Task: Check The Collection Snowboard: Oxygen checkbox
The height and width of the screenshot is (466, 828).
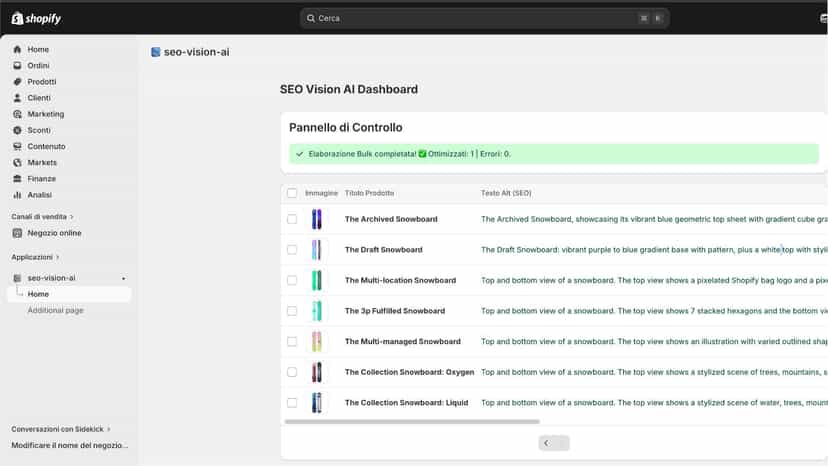Action: [292, 372]
